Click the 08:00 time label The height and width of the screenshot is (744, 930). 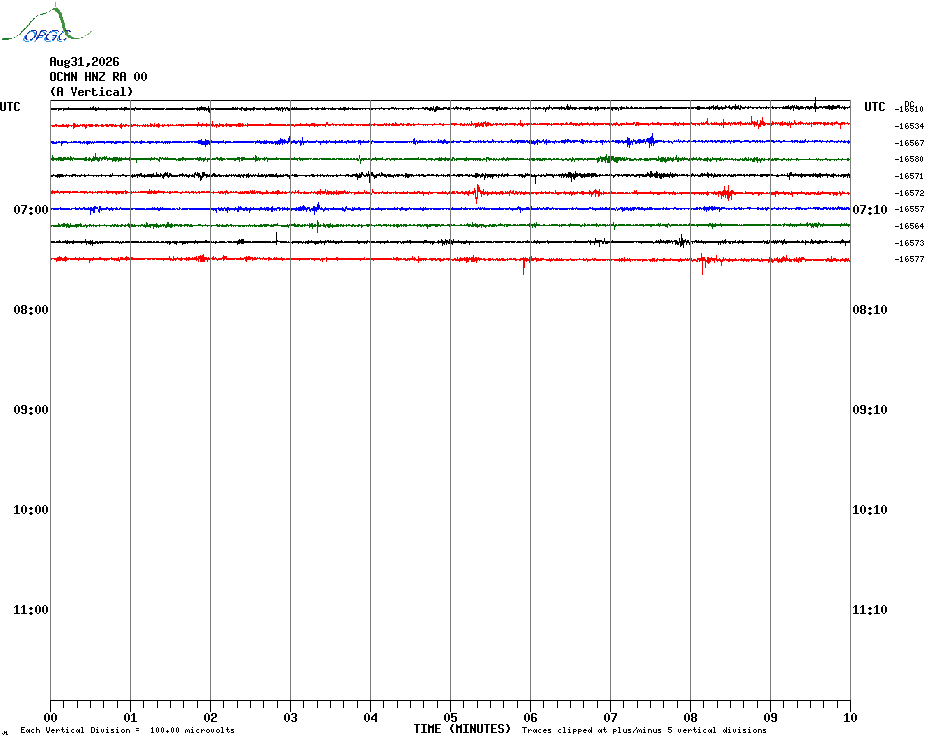tap(31, 310)
